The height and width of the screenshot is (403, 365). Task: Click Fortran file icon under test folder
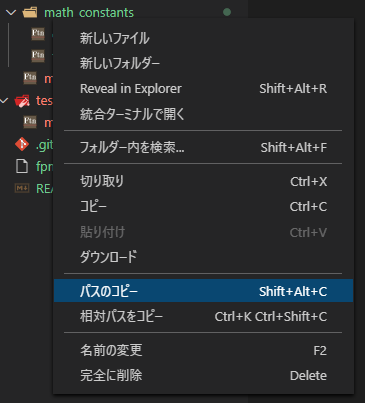tap(30, 121)
